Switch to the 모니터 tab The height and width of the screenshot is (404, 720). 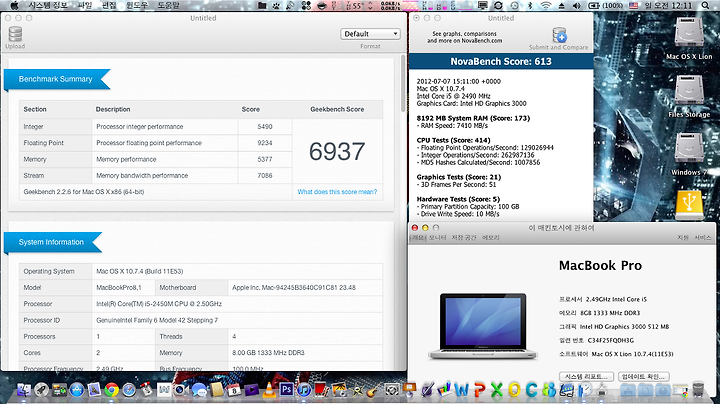pos(438,238)
